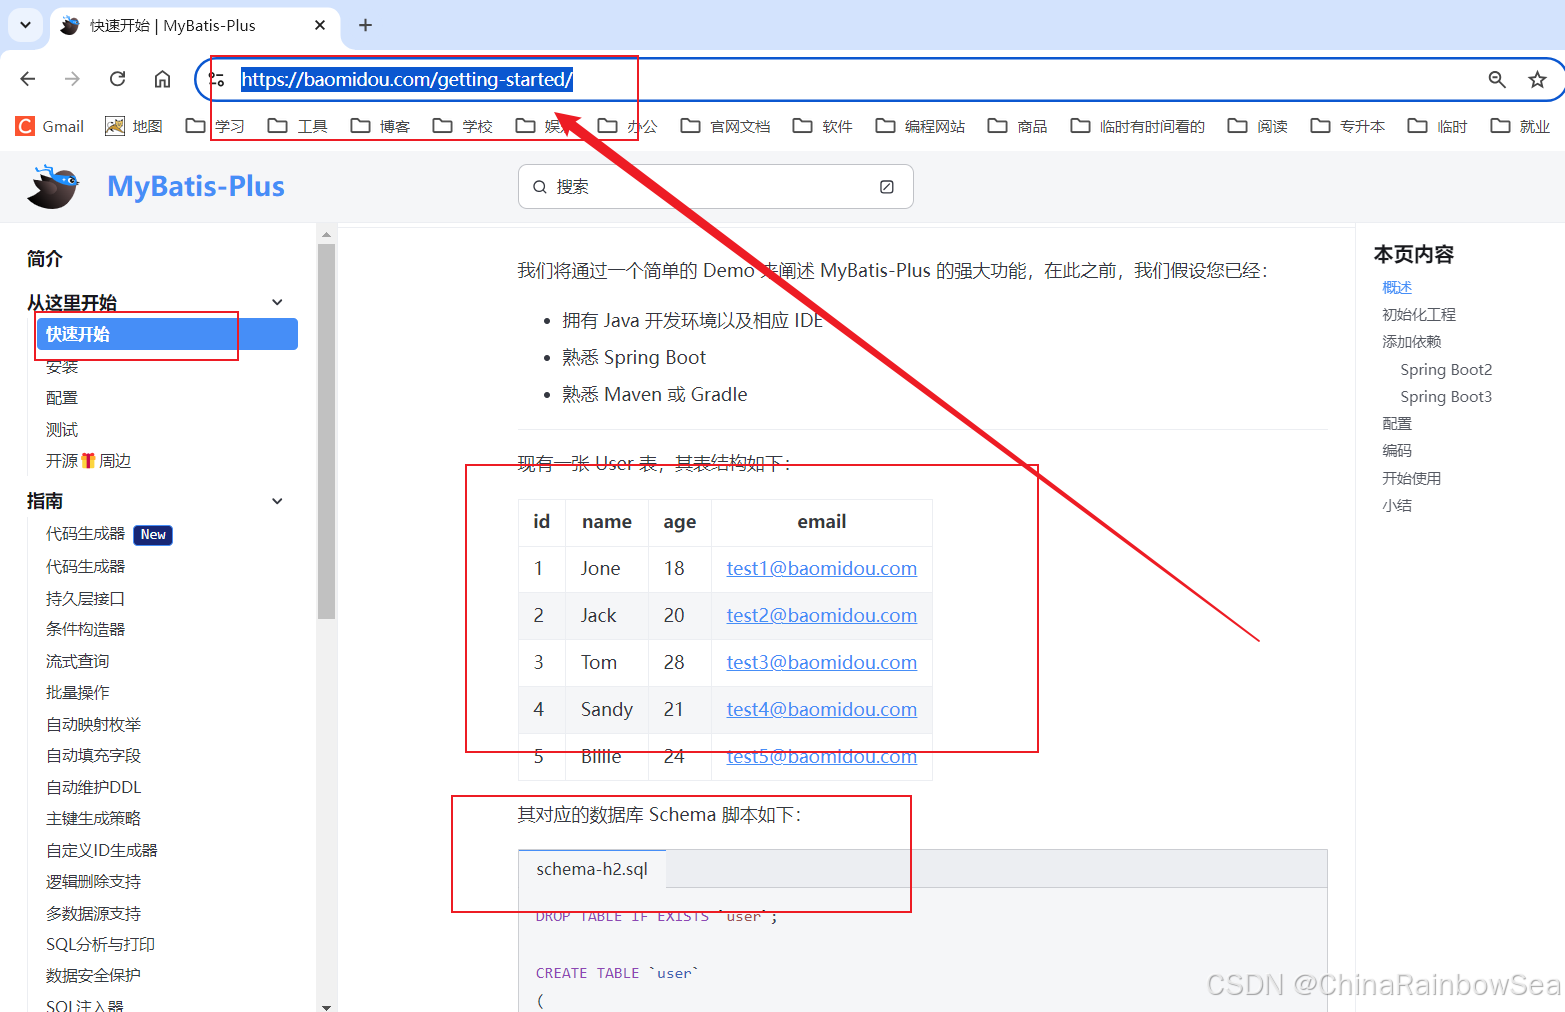Bookmark this page with the star icon
This screenshot has width=1565, height=1012.
coord(1537,79)
